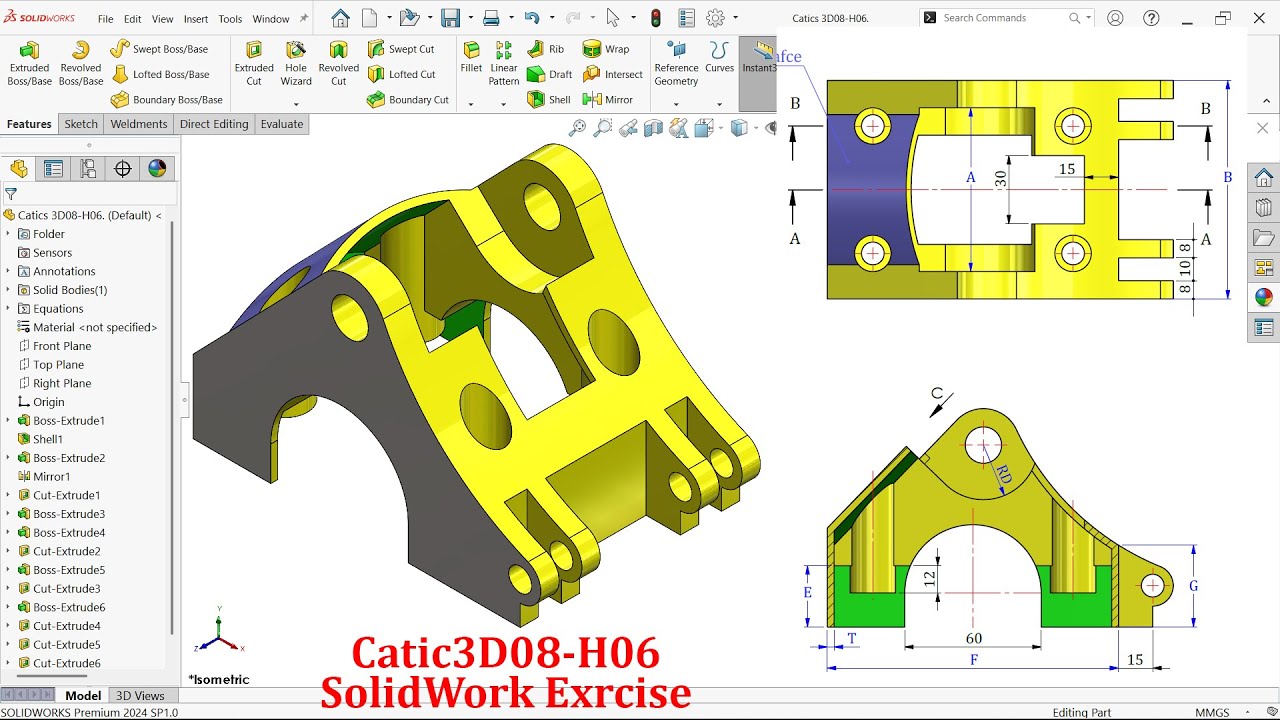Select the Shell feature tool

click(549, 99)
